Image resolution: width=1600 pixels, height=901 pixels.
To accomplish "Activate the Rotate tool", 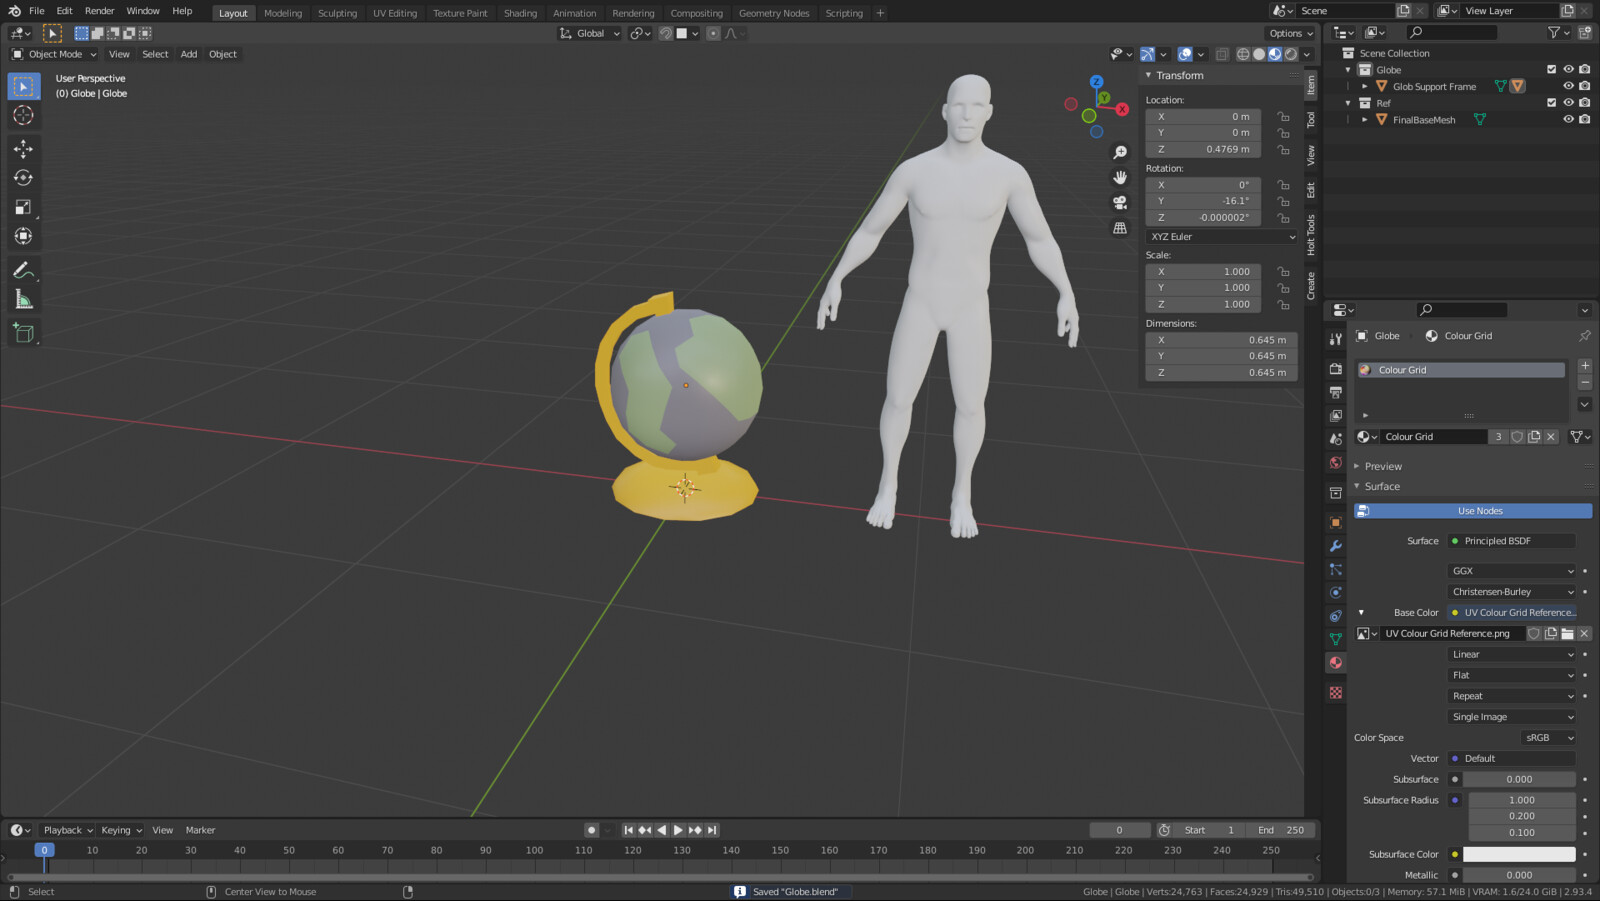I will [23, 178].
